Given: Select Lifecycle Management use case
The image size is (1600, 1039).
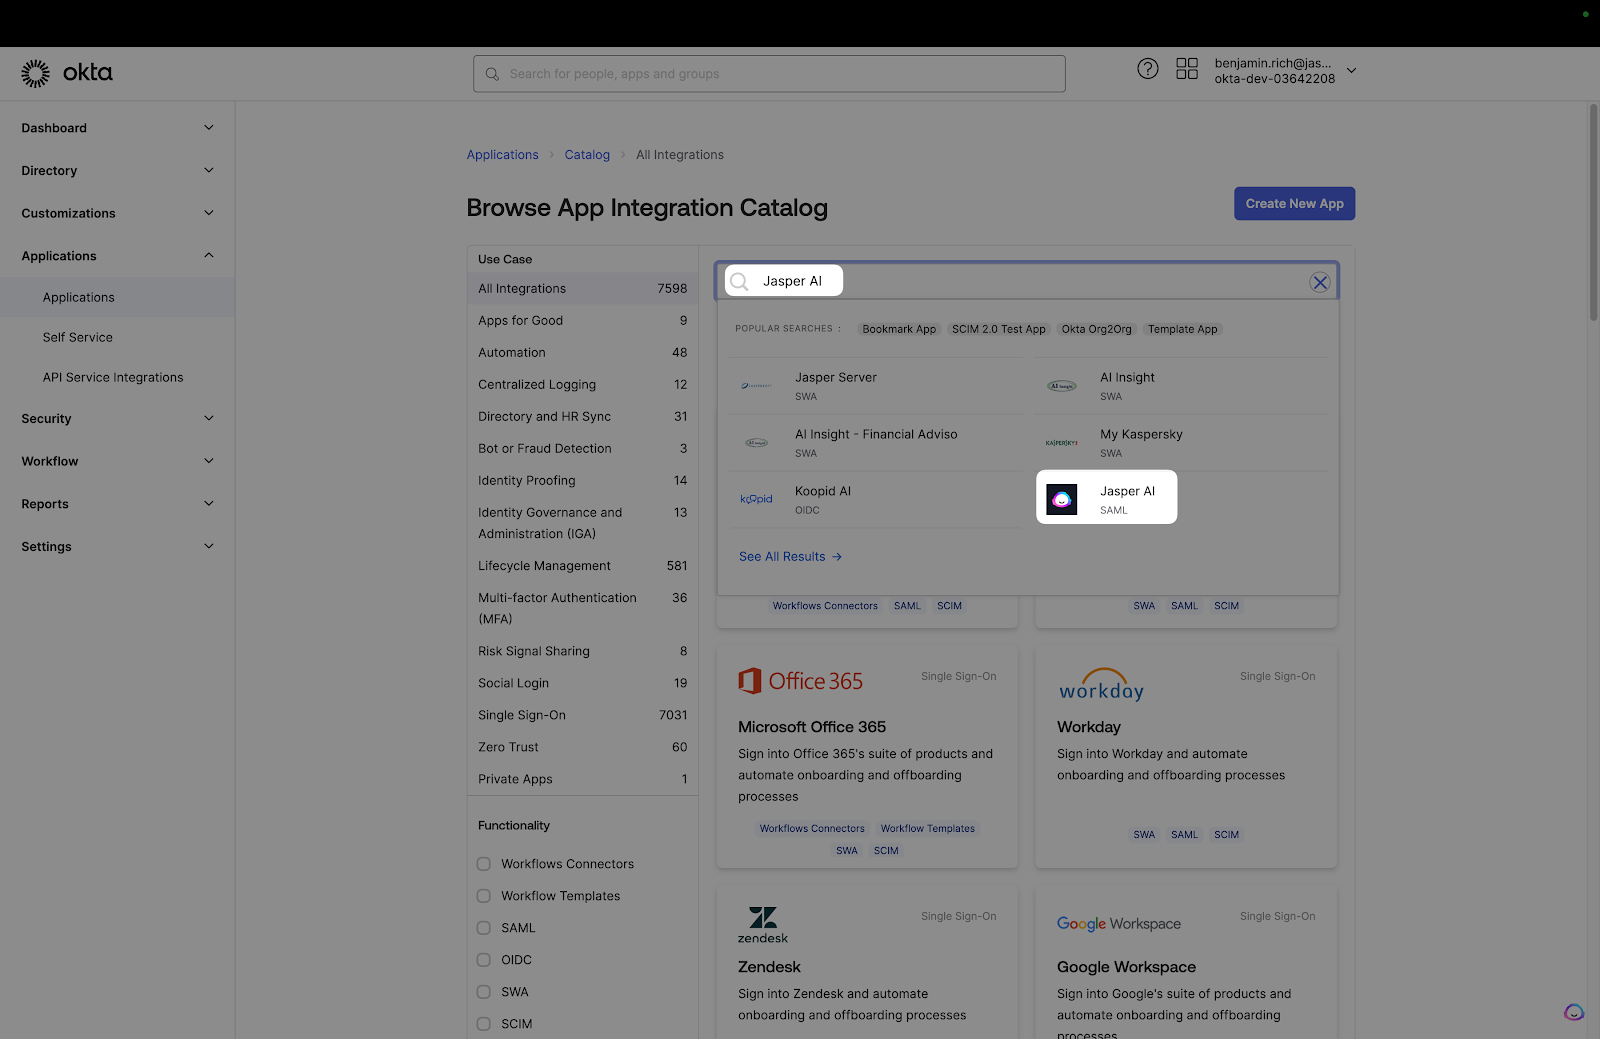Looking at the screenshot, I should coord(544,566).
